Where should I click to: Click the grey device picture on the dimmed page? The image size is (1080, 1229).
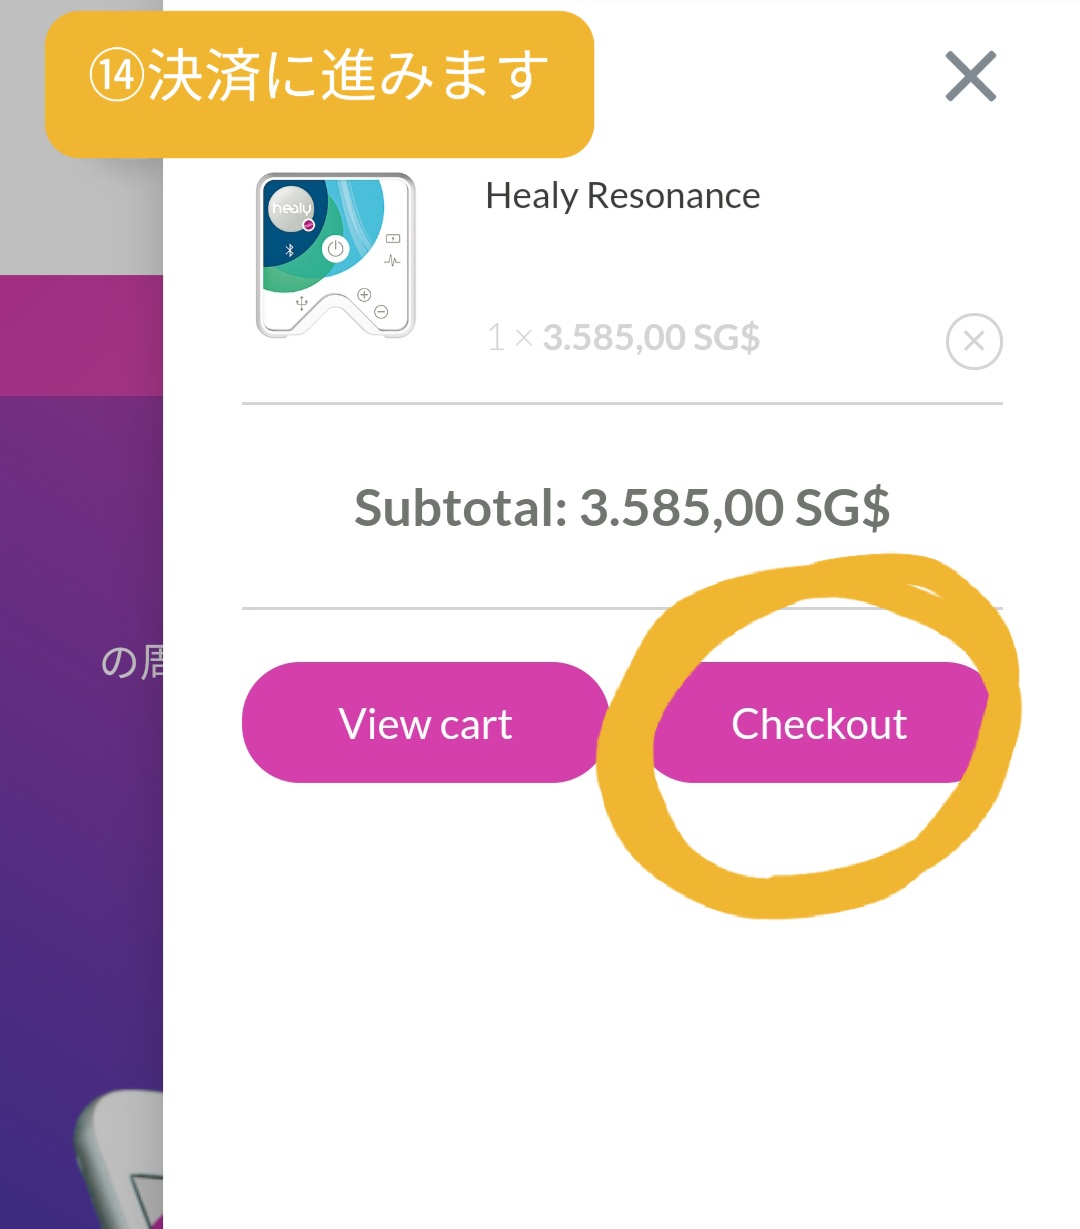pyautogui.click(x=118, y=1160)
